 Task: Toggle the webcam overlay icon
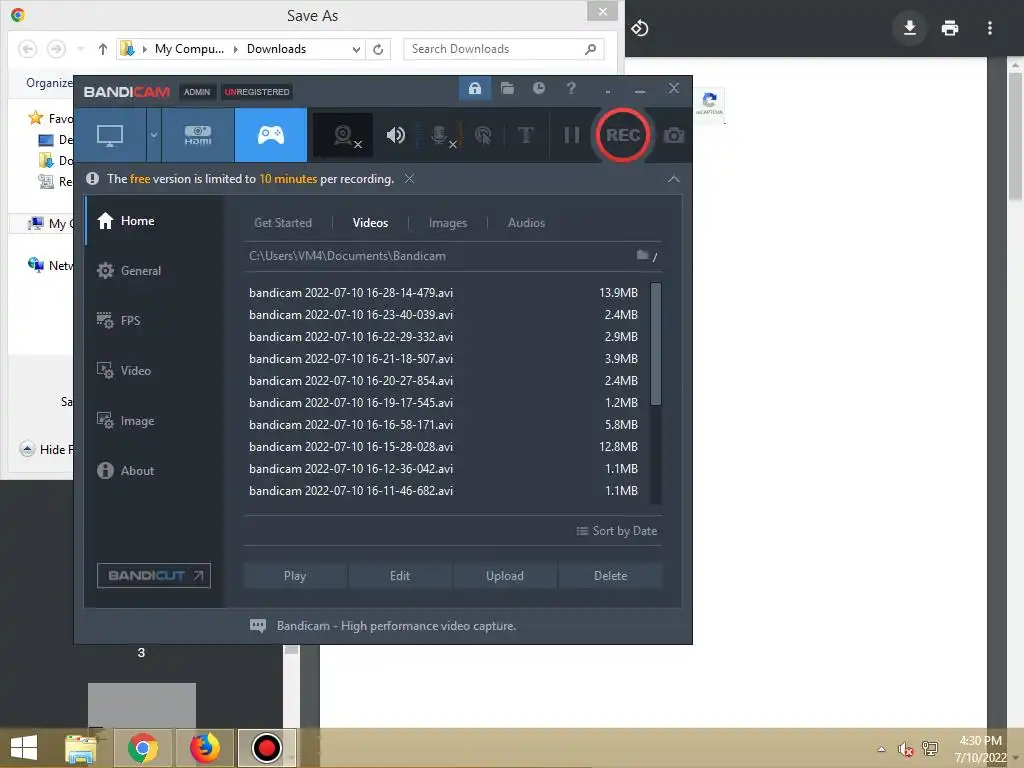(x=344, y=135)
